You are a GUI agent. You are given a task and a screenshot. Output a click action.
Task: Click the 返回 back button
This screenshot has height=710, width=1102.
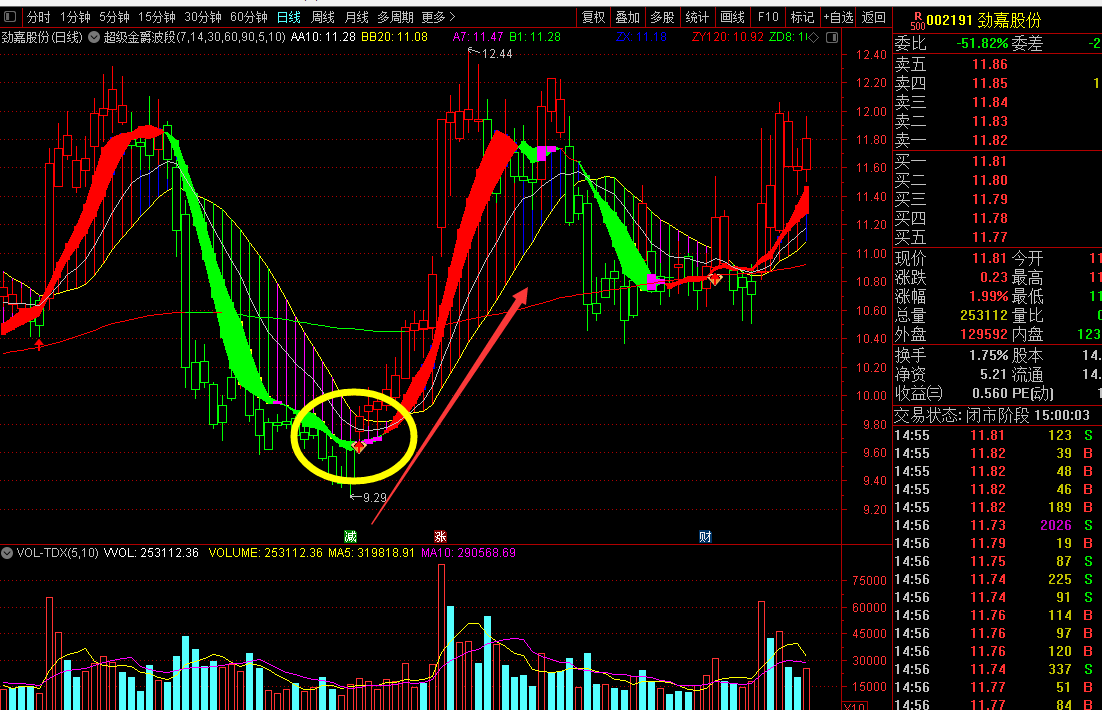[874, 17]
